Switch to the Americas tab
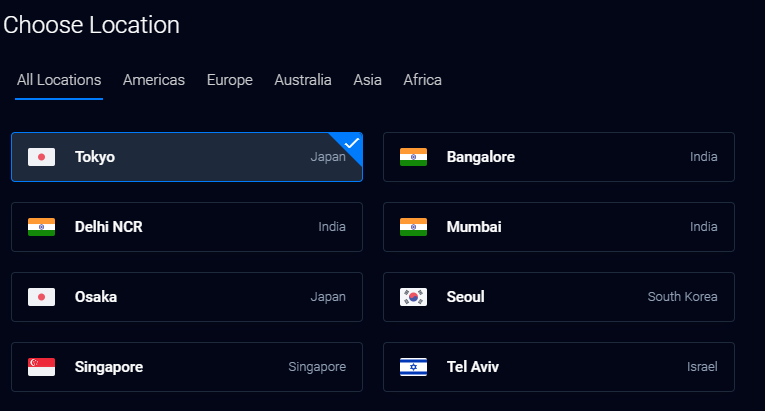The image size is (765, 411). (x=154, y=80)
